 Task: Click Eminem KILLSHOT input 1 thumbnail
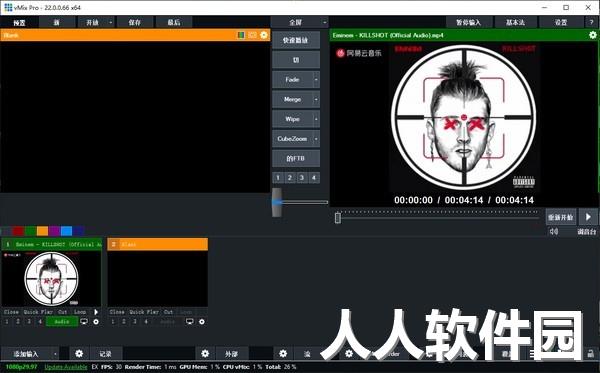pos(51,279)
